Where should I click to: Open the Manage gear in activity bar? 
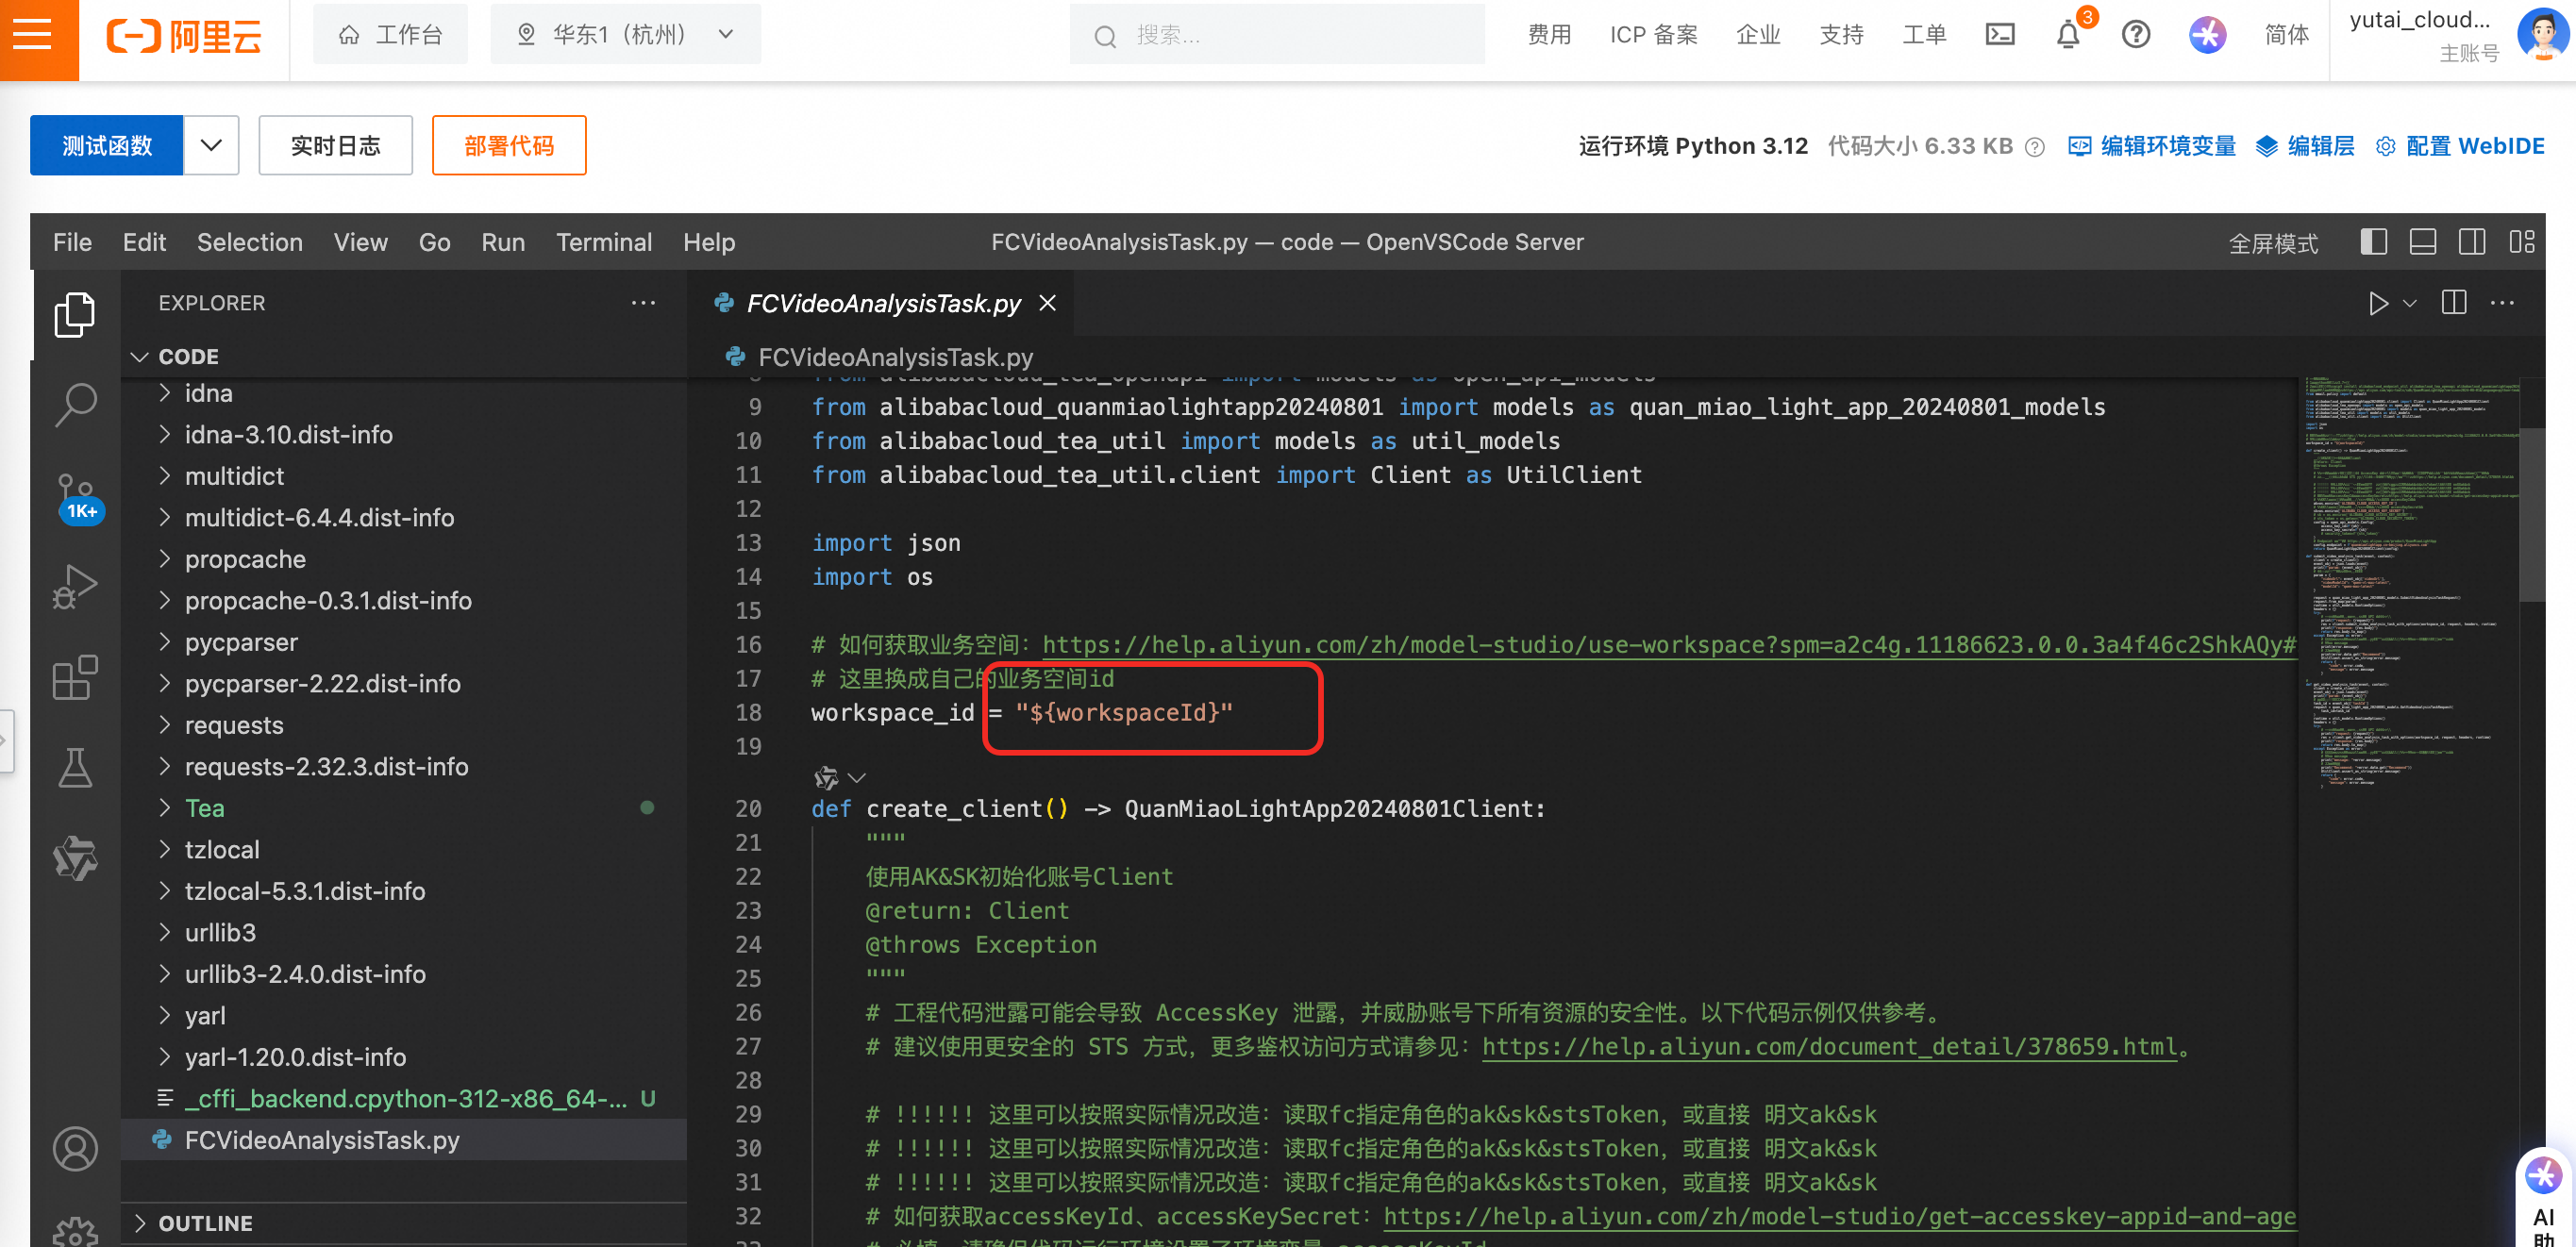tap(75, 1232)
